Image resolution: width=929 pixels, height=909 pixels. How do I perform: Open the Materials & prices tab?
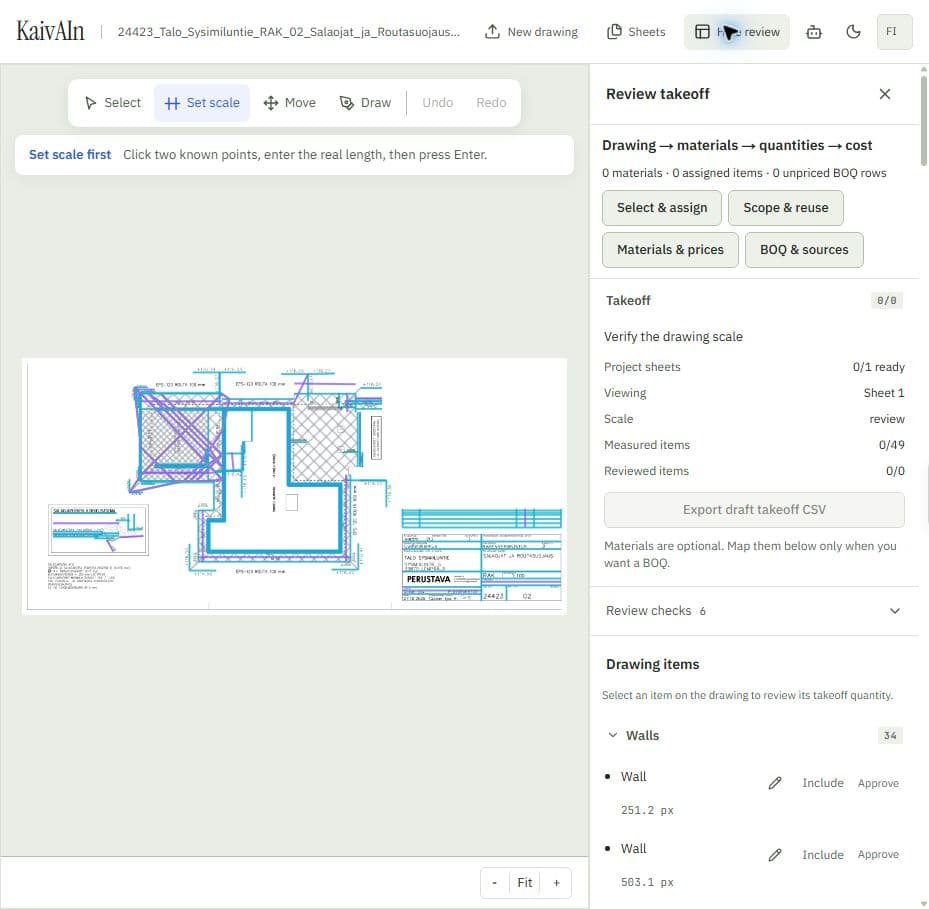click(670, 250)
